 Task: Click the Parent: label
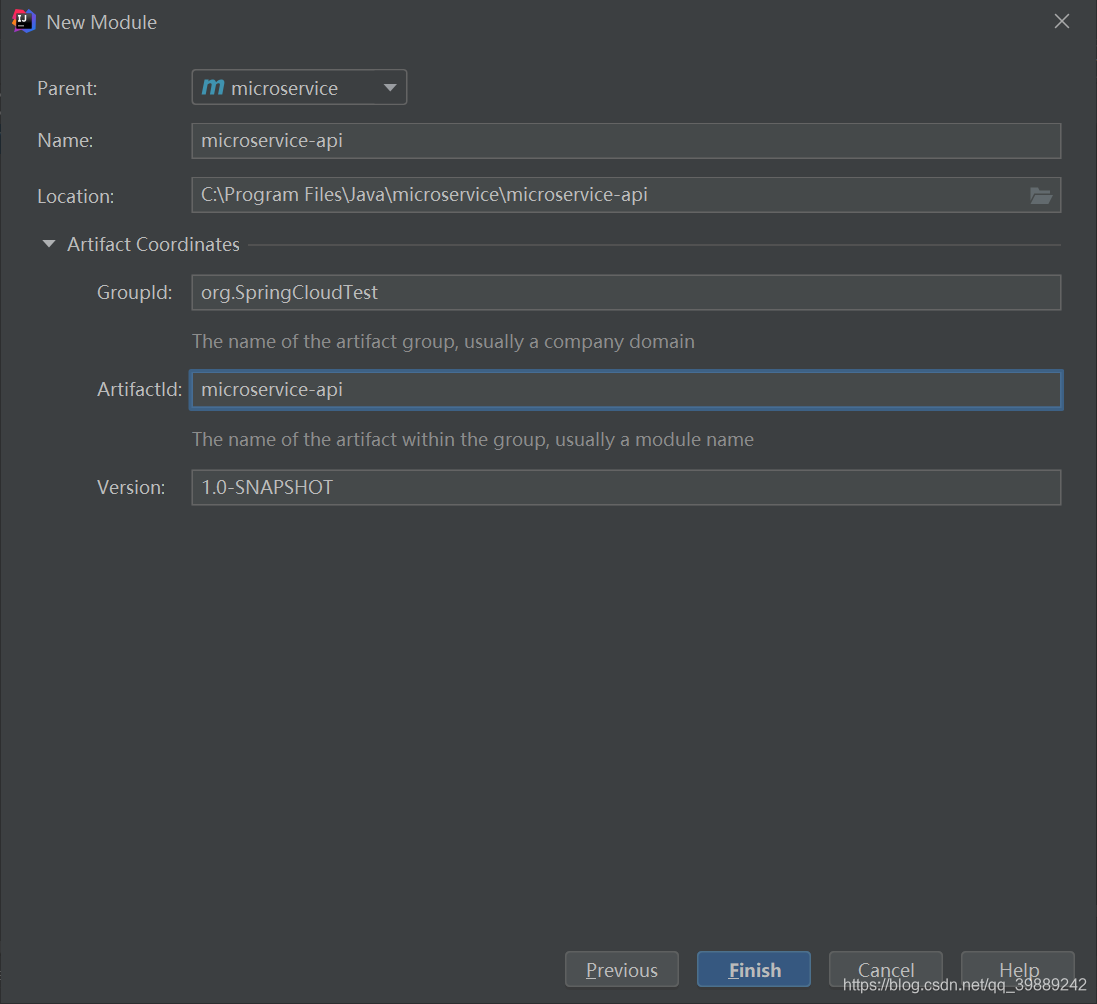pyautogui.click(x=67, y=88)
